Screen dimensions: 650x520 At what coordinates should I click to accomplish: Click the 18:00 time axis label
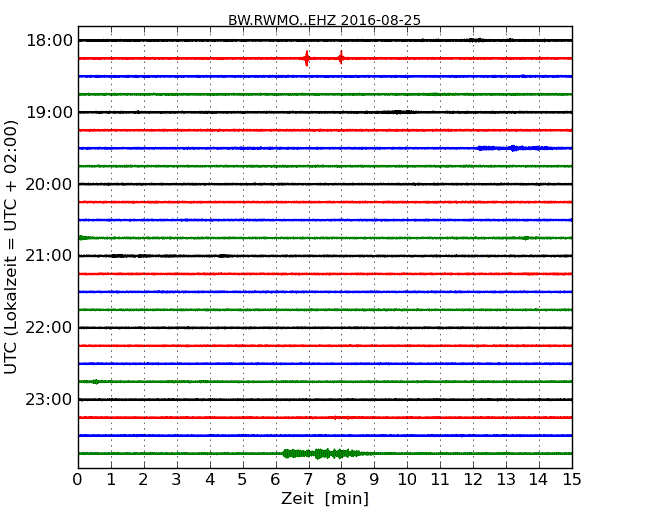click(x=49, y=41)
